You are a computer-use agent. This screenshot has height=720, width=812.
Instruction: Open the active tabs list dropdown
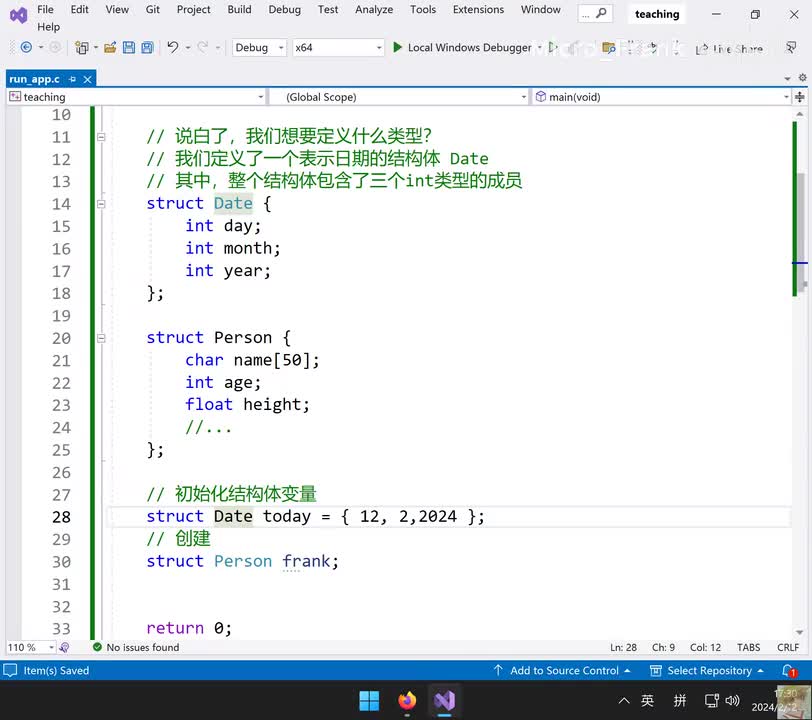point(787,79)
